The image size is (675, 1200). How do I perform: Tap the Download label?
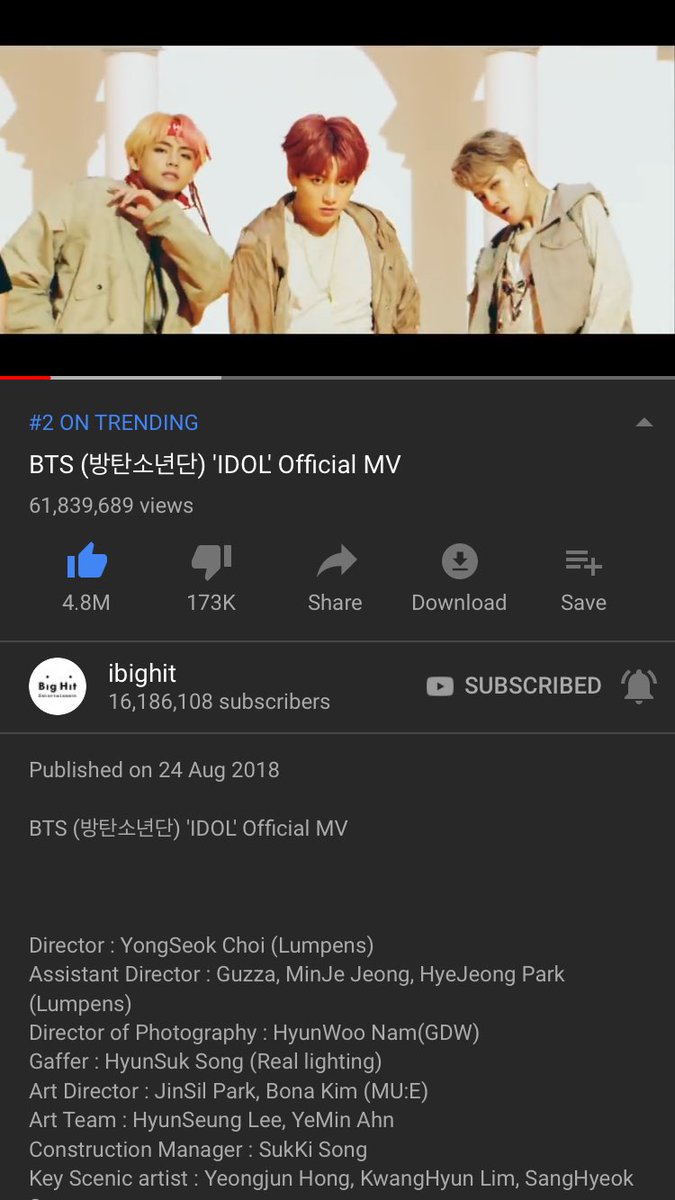pos(459,603)
